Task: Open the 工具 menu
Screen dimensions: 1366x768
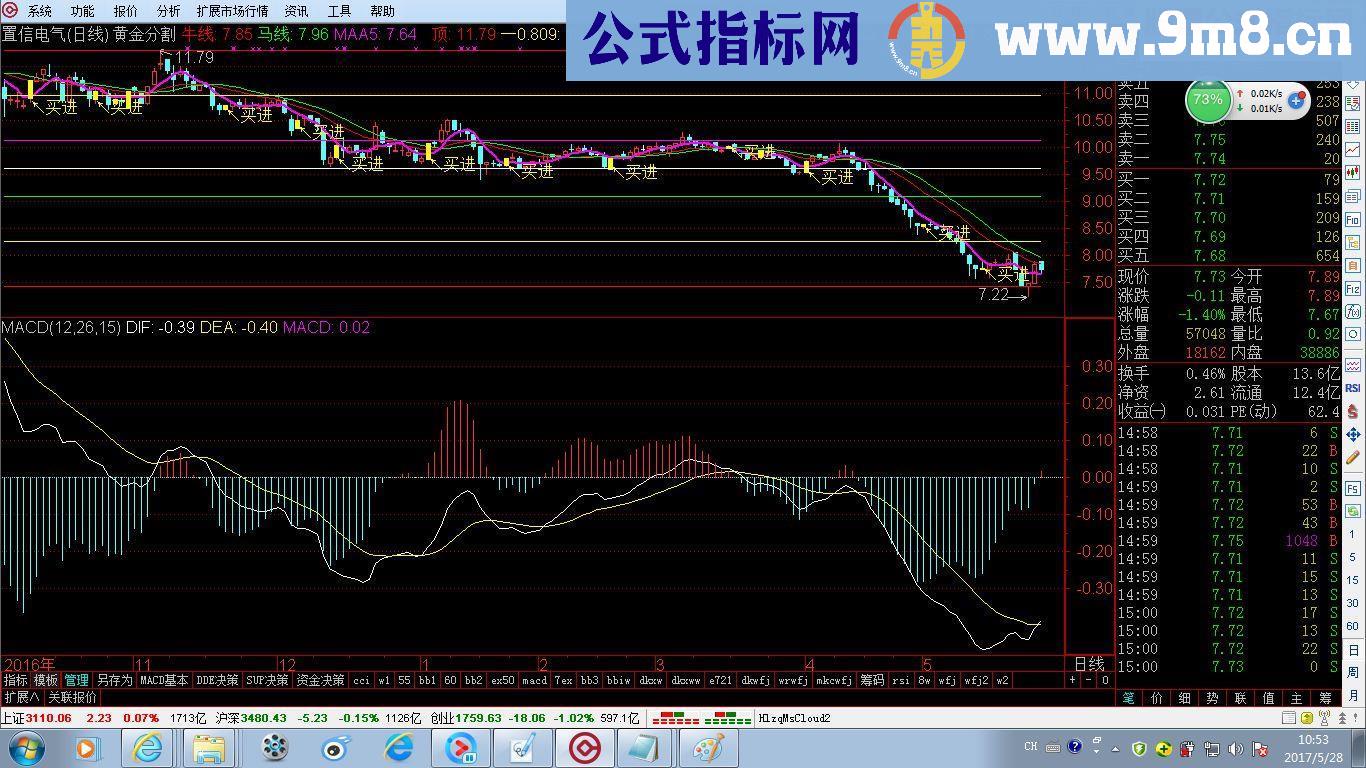Action: click(337, 11)
